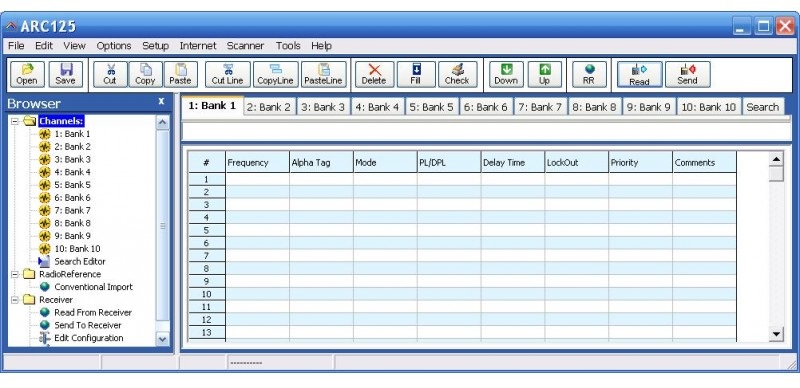Collapse the Channels tree node
The height and width of the screenshot is (388, 800).
pos(15,122)
